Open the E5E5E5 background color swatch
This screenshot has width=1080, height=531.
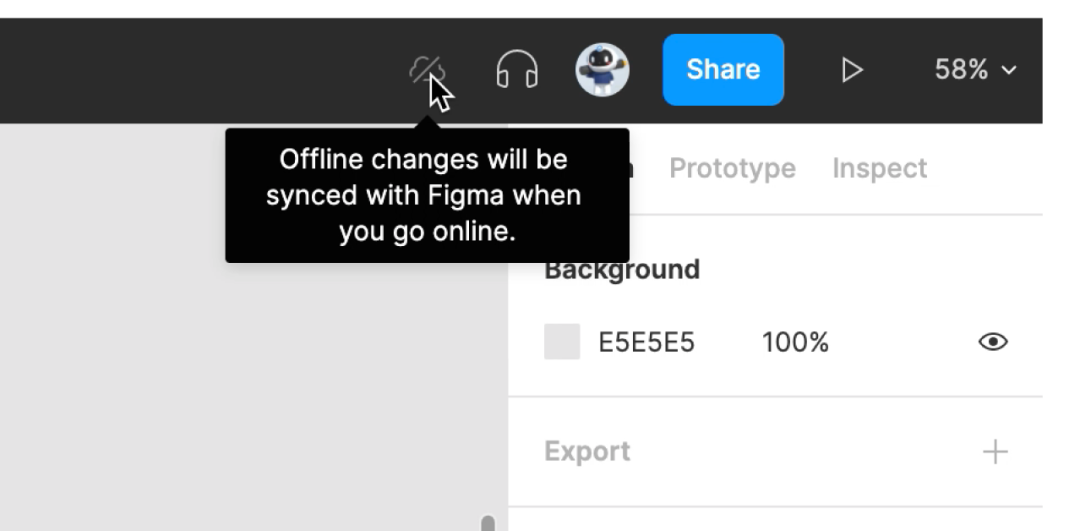pos(562,342)
